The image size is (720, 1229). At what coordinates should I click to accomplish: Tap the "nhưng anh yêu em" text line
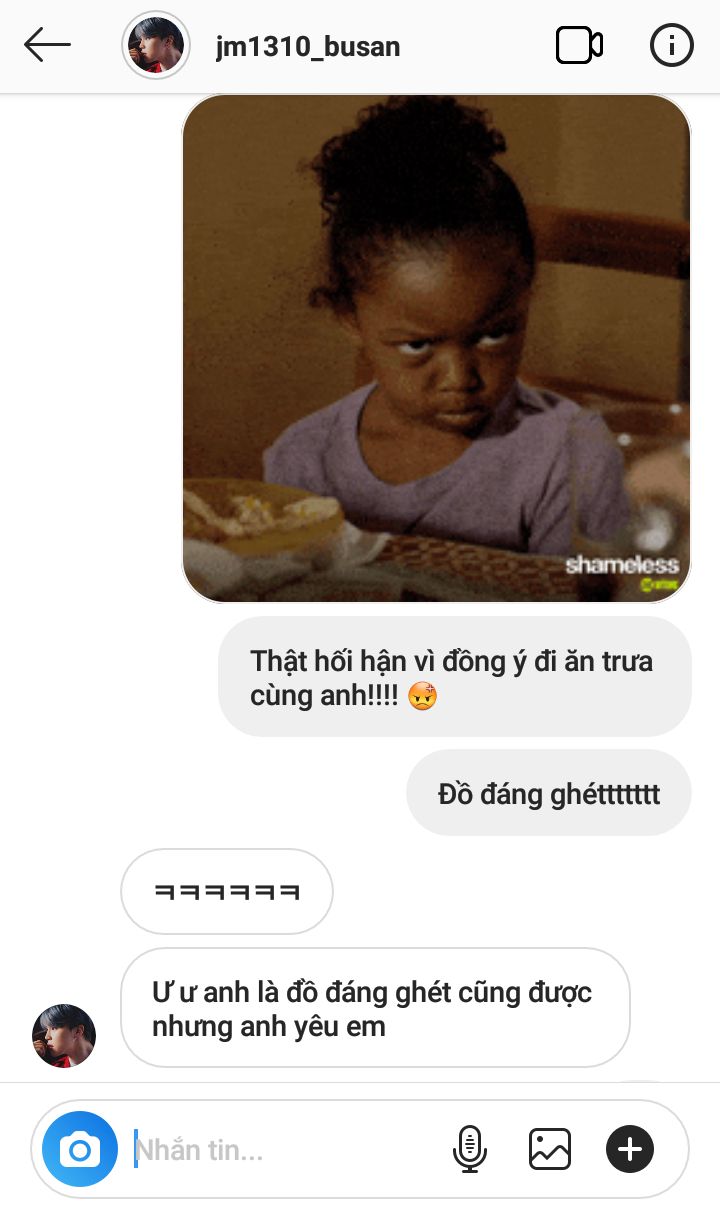(x=269, y=1026)
